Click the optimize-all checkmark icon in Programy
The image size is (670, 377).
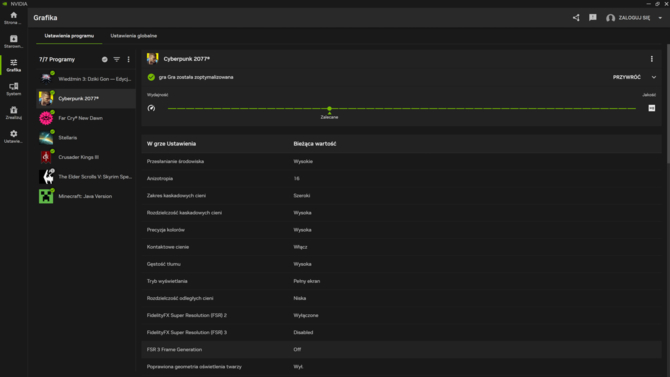(105, 59)
